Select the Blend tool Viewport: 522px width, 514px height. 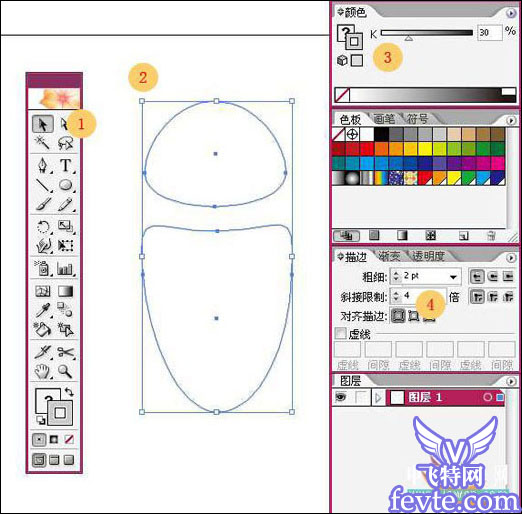(65, 310)
